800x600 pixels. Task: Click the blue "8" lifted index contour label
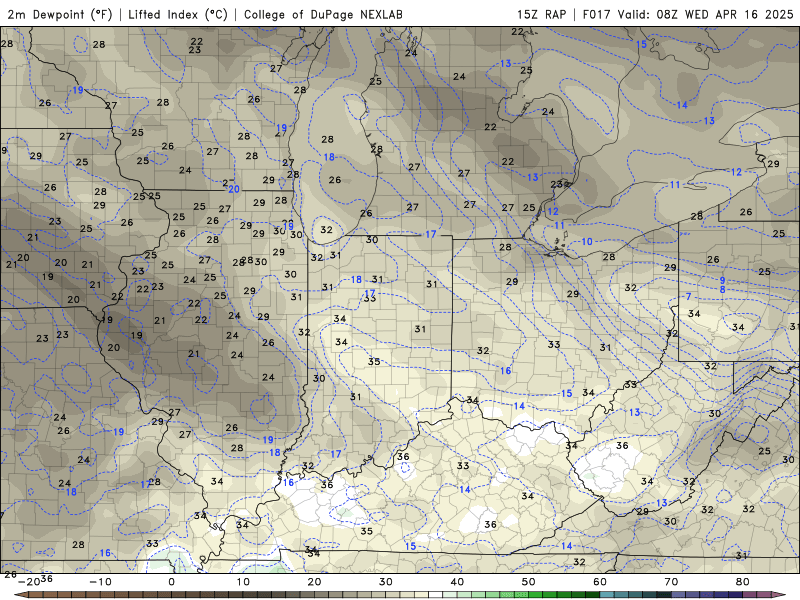tap(722, 290)
